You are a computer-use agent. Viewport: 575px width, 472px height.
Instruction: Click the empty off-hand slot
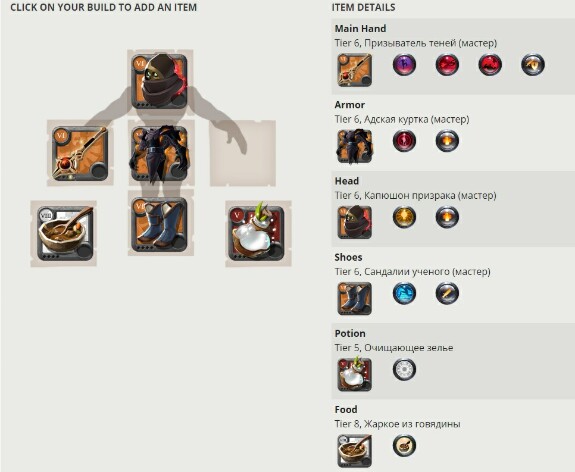pos(242,153)
